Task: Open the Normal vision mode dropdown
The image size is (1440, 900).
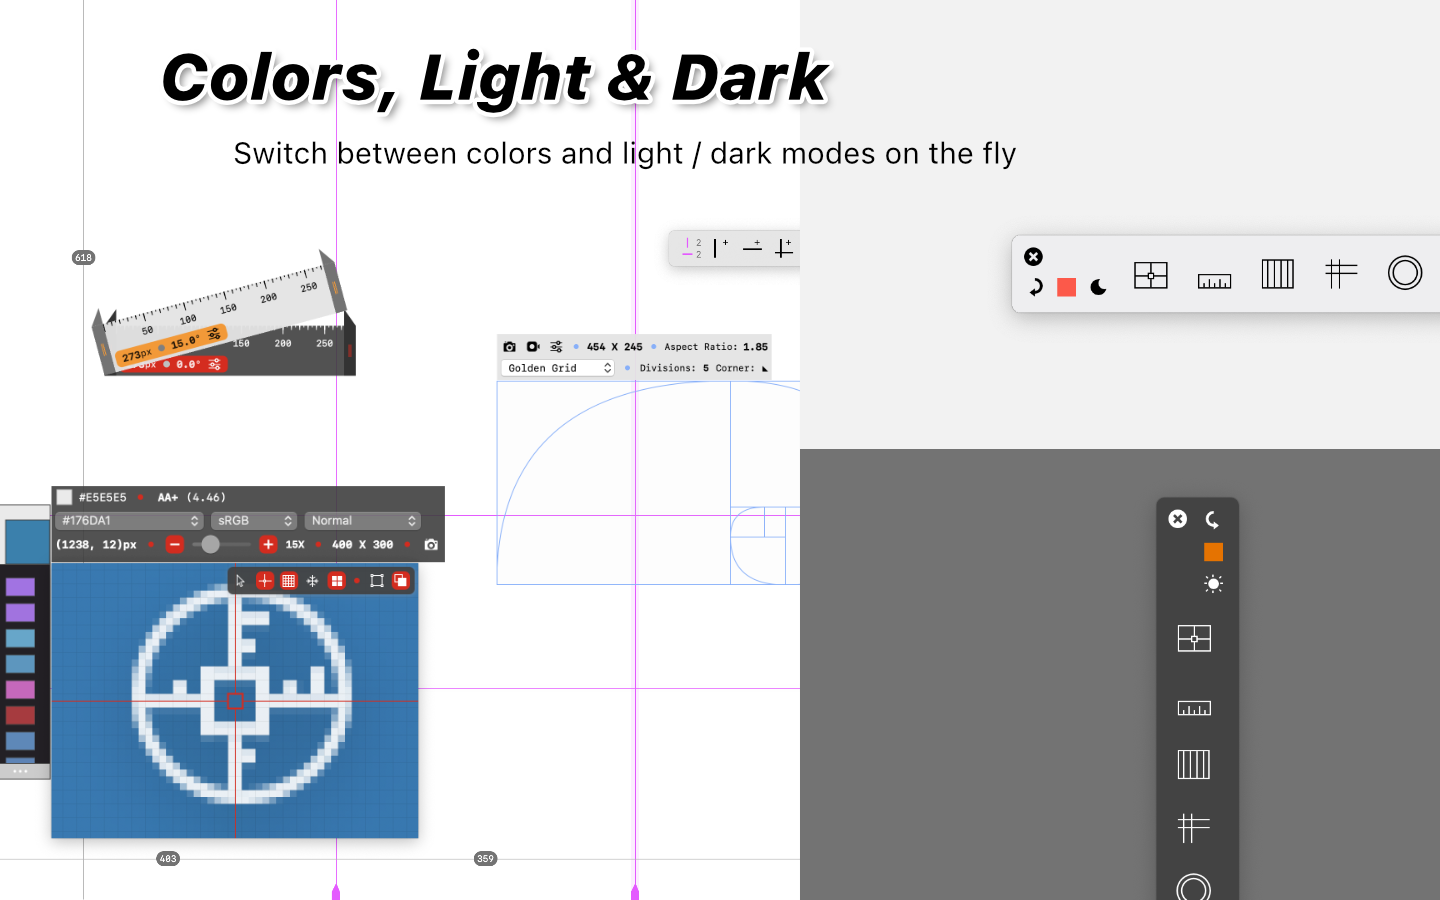Action: coord(363,521)
